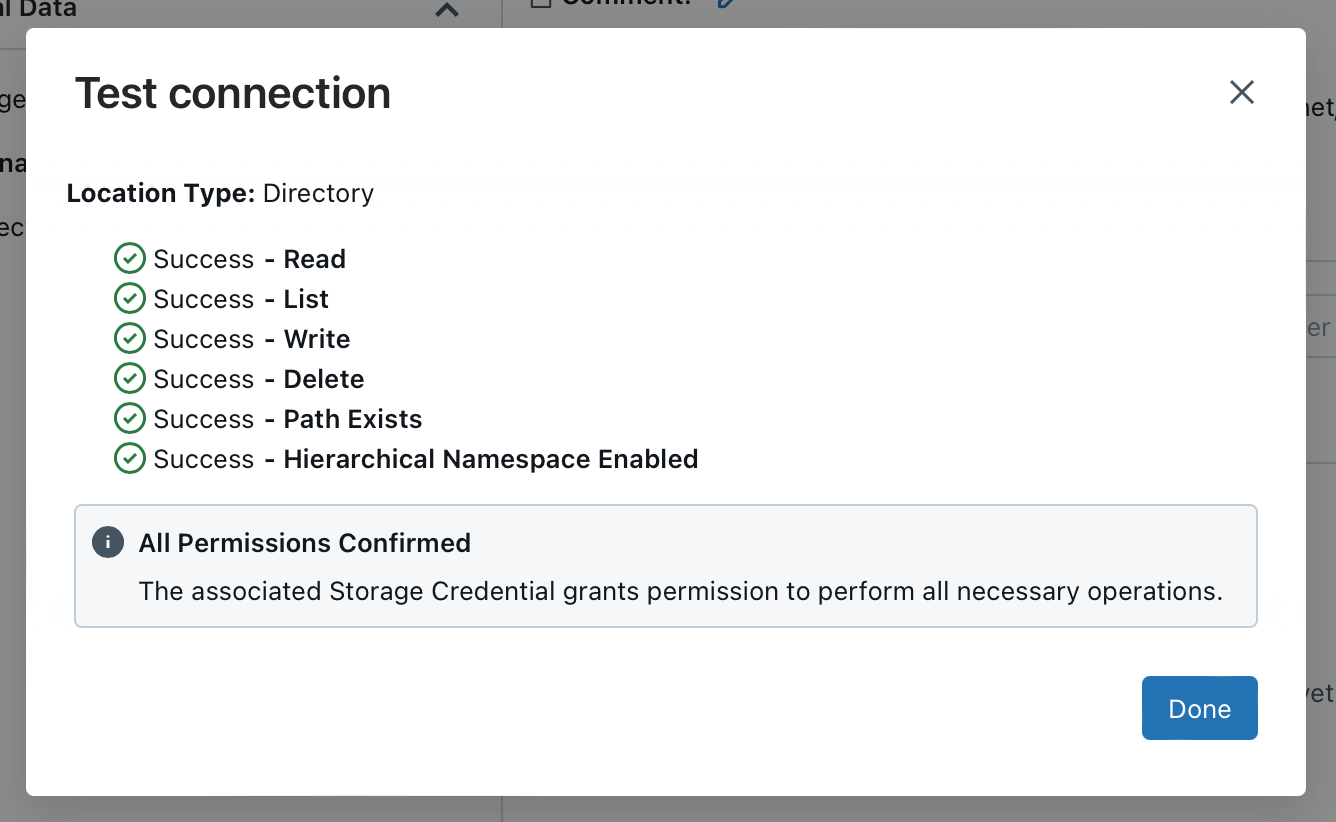Click the Read success checkmark icon

129,259
